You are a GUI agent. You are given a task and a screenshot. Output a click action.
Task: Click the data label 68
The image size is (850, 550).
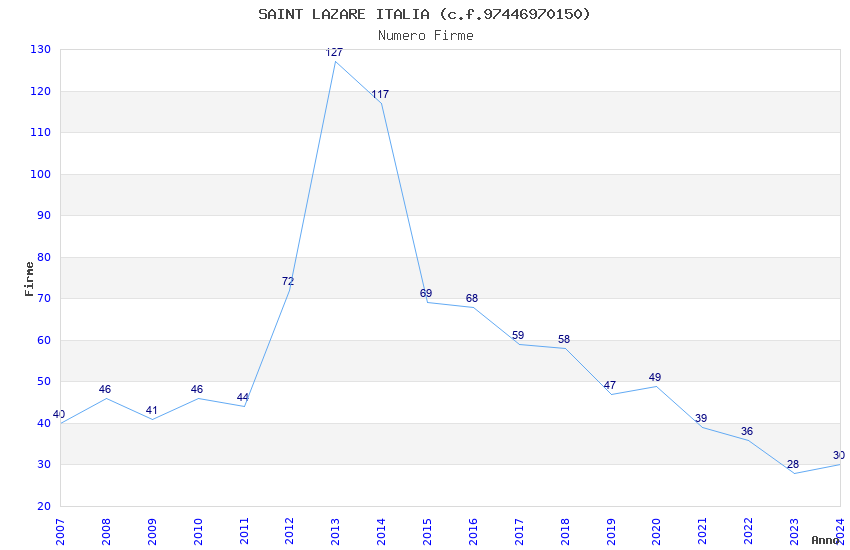pos(472,298)
